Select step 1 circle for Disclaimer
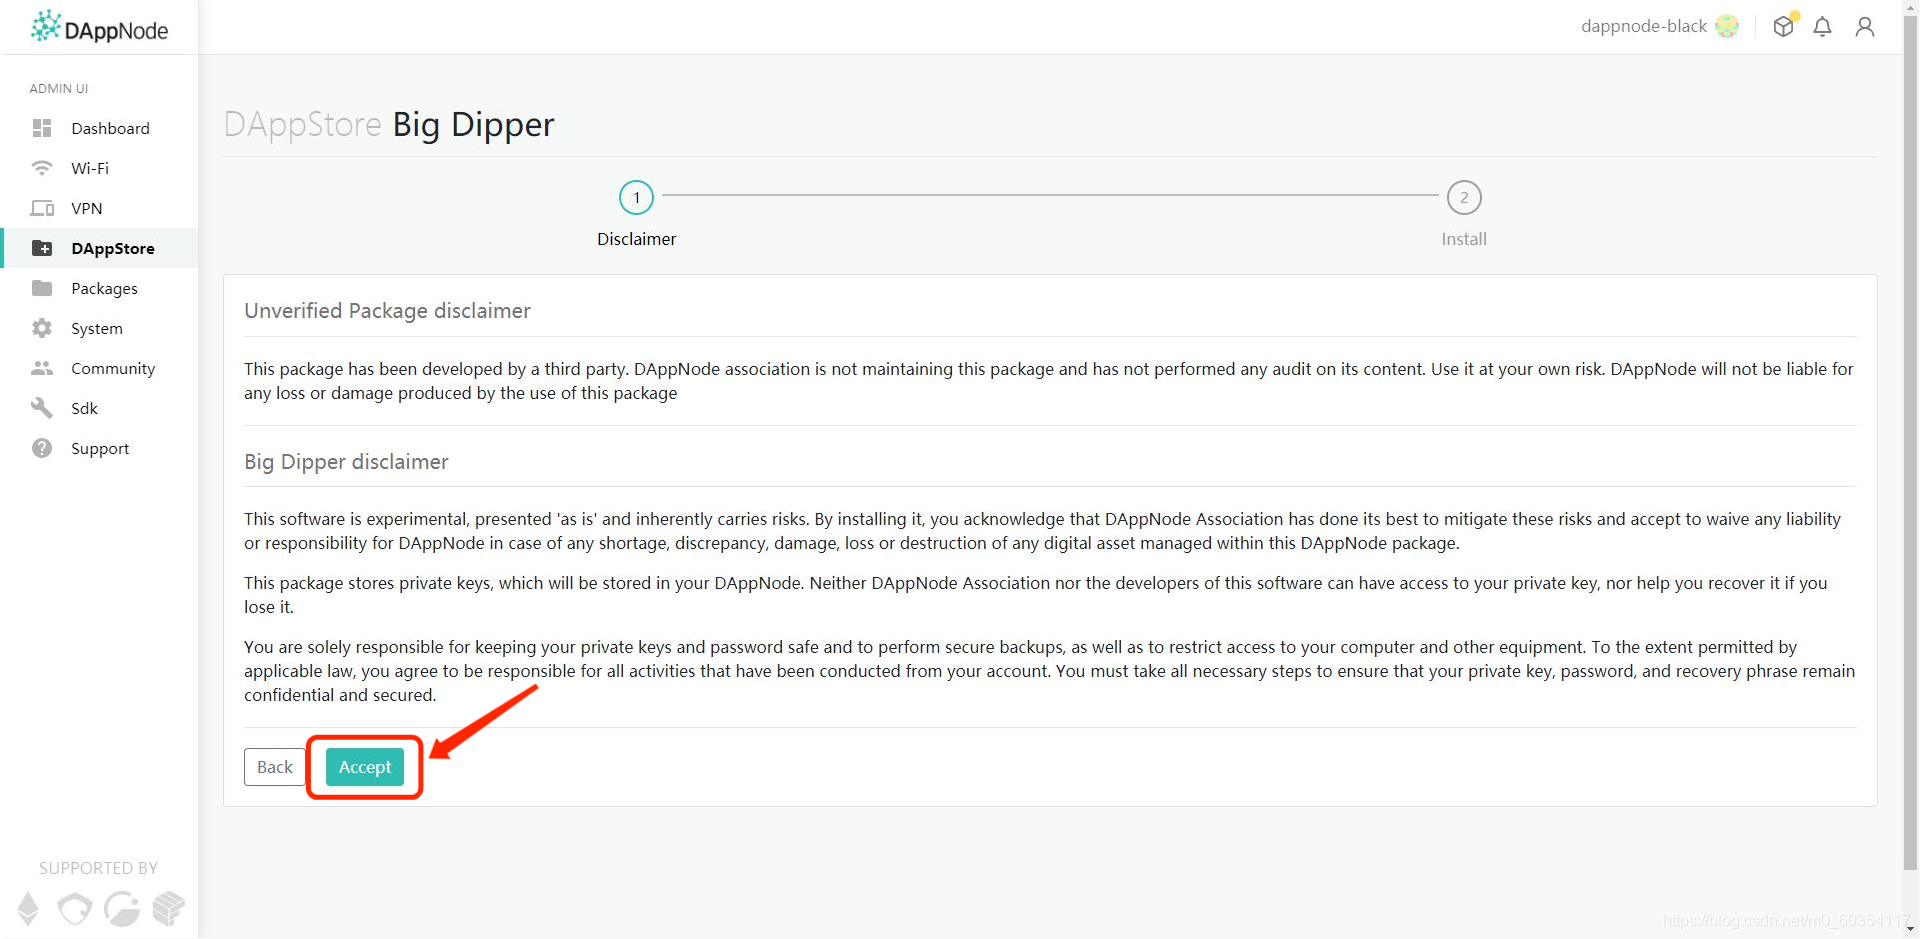The image size is (1920, 939). [637, 197]
